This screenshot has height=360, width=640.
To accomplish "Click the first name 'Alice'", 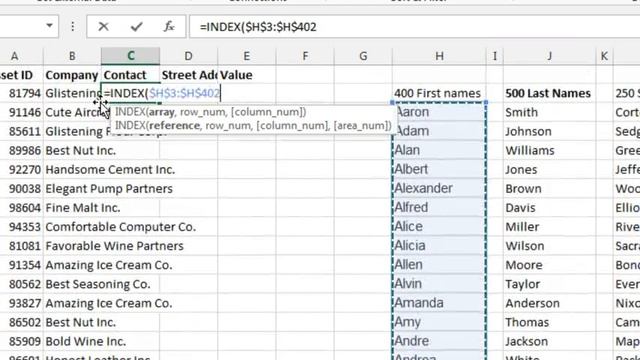I will 439,227.
